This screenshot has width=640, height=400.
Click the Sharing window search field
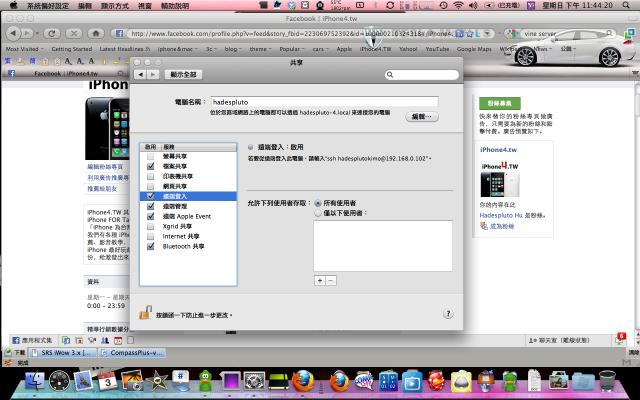pyautogui.click(x=422, y=75)
